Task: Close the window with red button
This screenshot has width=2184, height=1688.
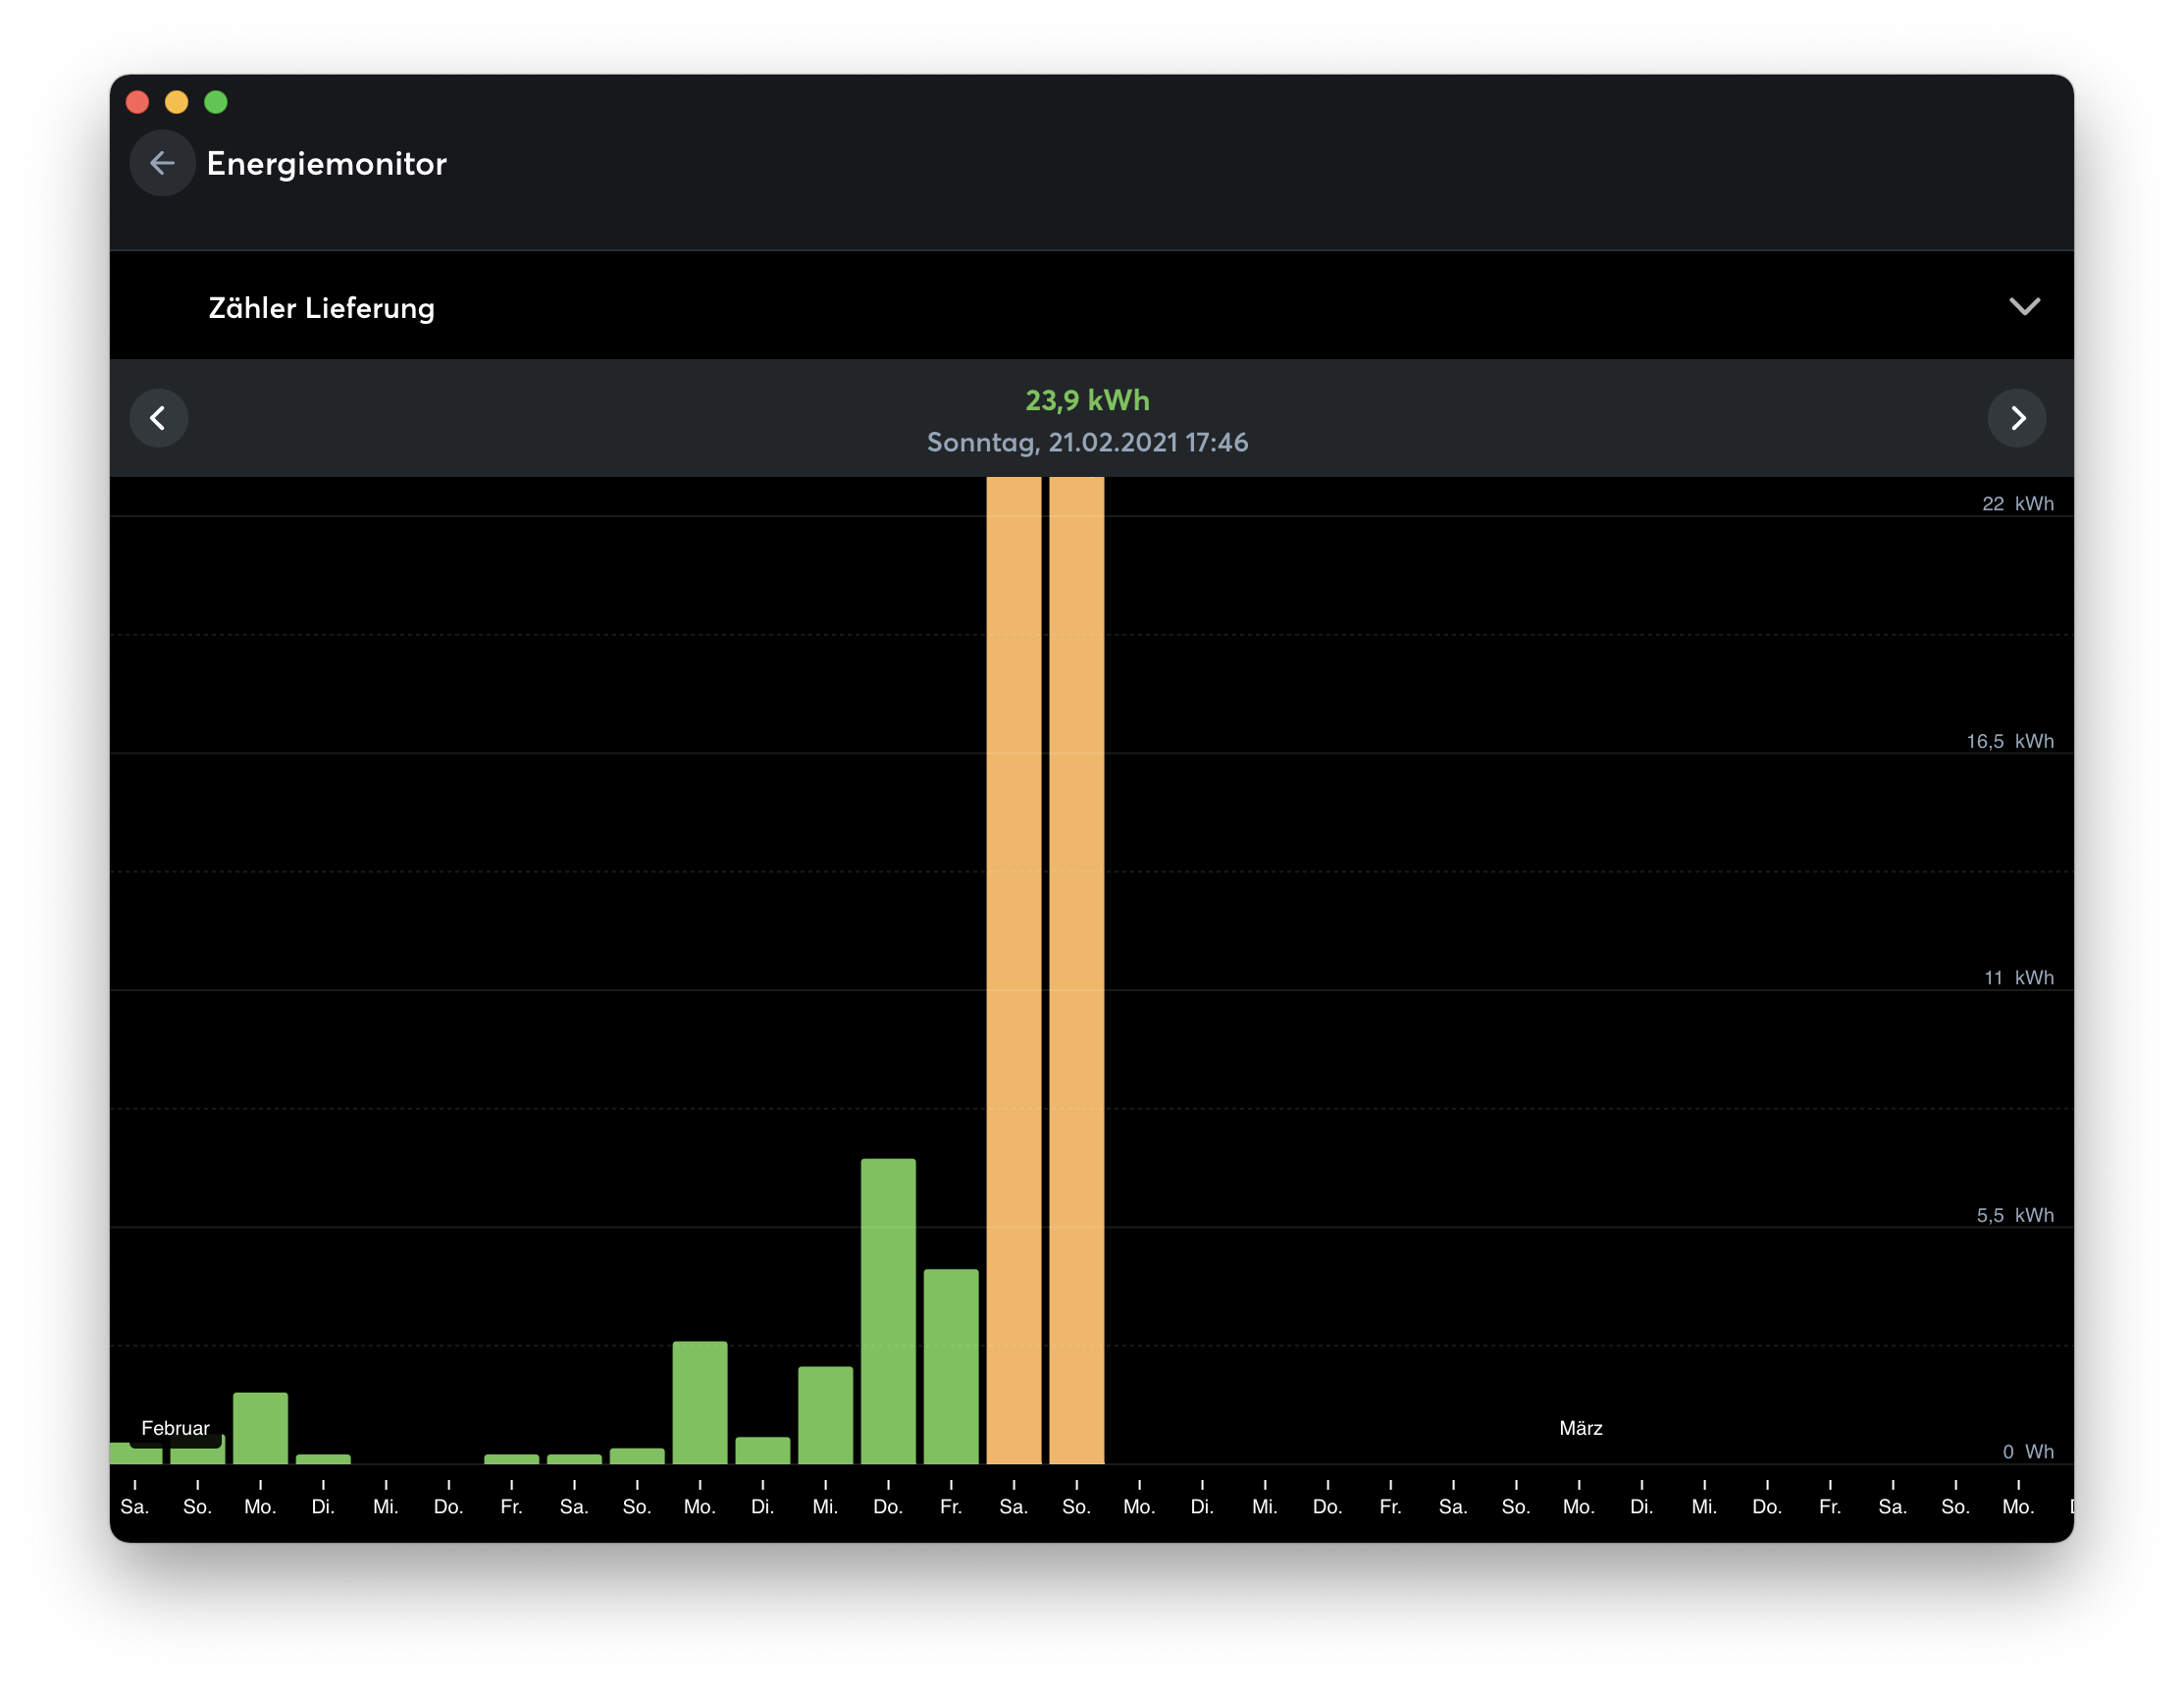Action: (x=138, y=102)
